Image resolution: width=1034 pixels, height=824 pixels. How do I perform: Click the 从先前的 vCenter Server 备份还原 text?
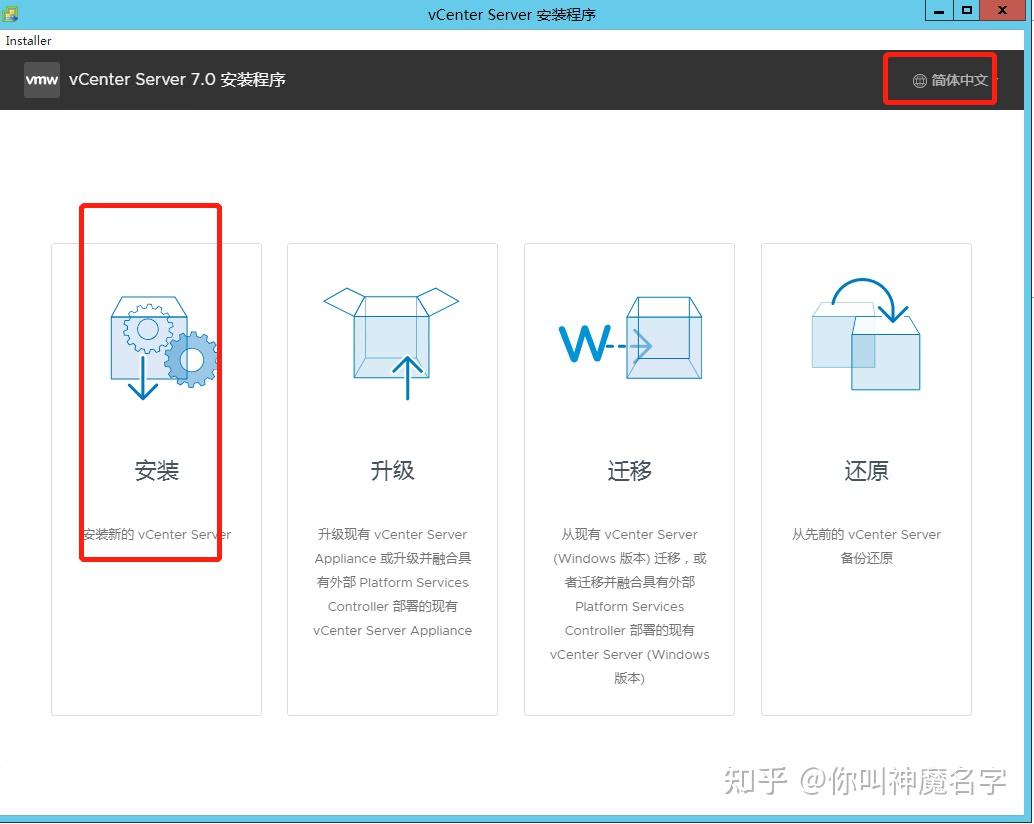click(x=864, y=546)
